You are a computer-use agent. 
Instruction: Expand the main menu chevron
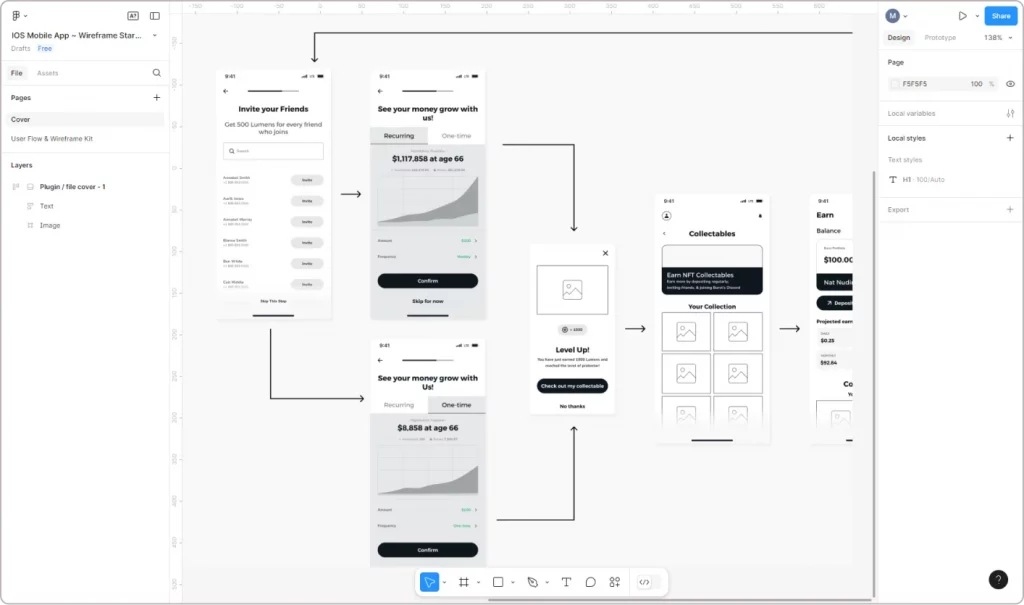pos(25,16)
